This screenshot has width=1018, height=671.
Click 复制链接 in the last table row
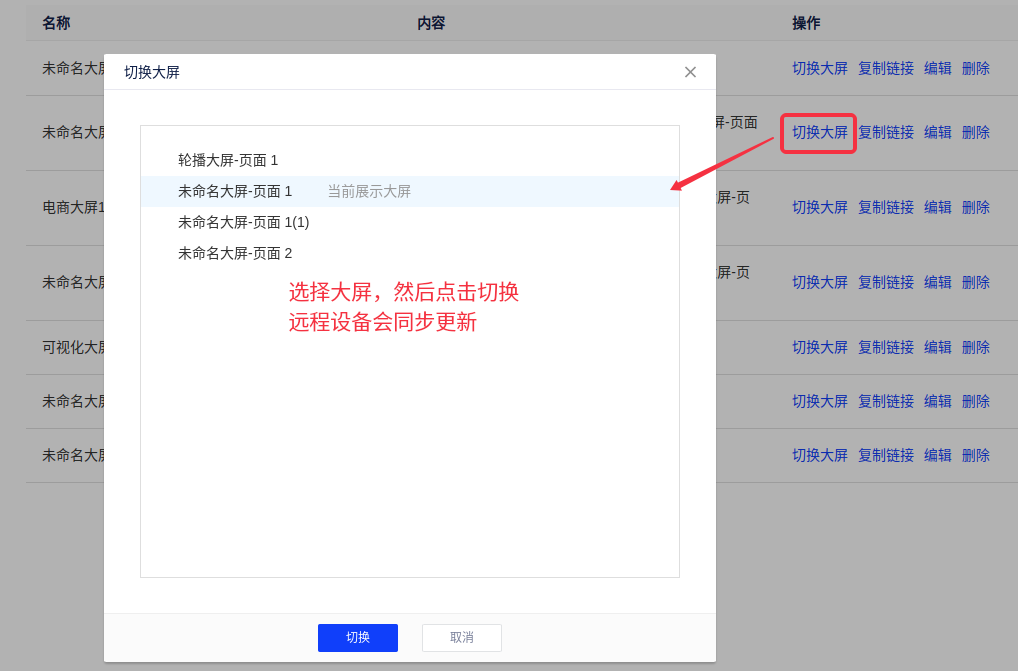885,455
